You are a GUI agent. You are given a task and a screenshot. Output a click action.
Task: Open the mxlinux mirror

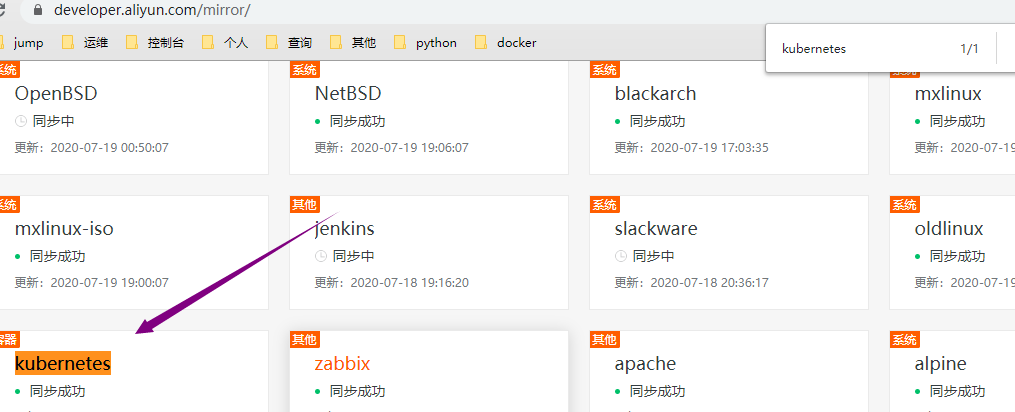pyautogui.click(x=948, y=94)
